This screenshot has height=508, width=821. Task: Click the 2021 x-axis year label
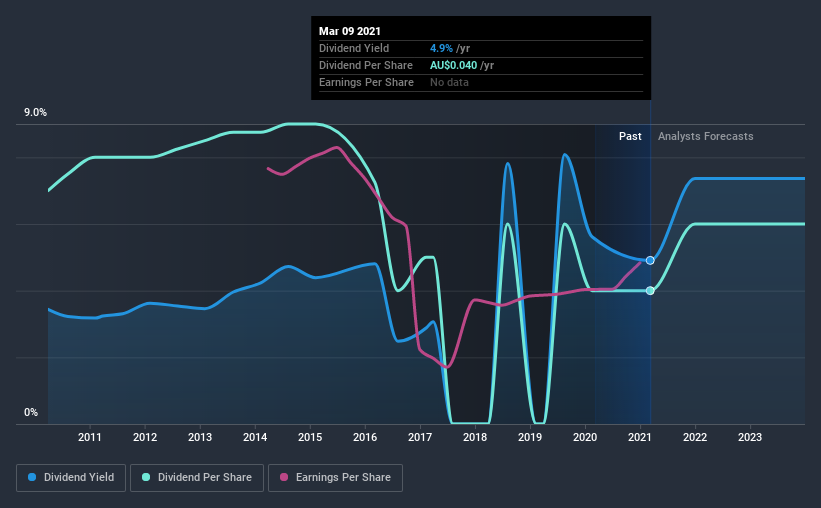640,437
